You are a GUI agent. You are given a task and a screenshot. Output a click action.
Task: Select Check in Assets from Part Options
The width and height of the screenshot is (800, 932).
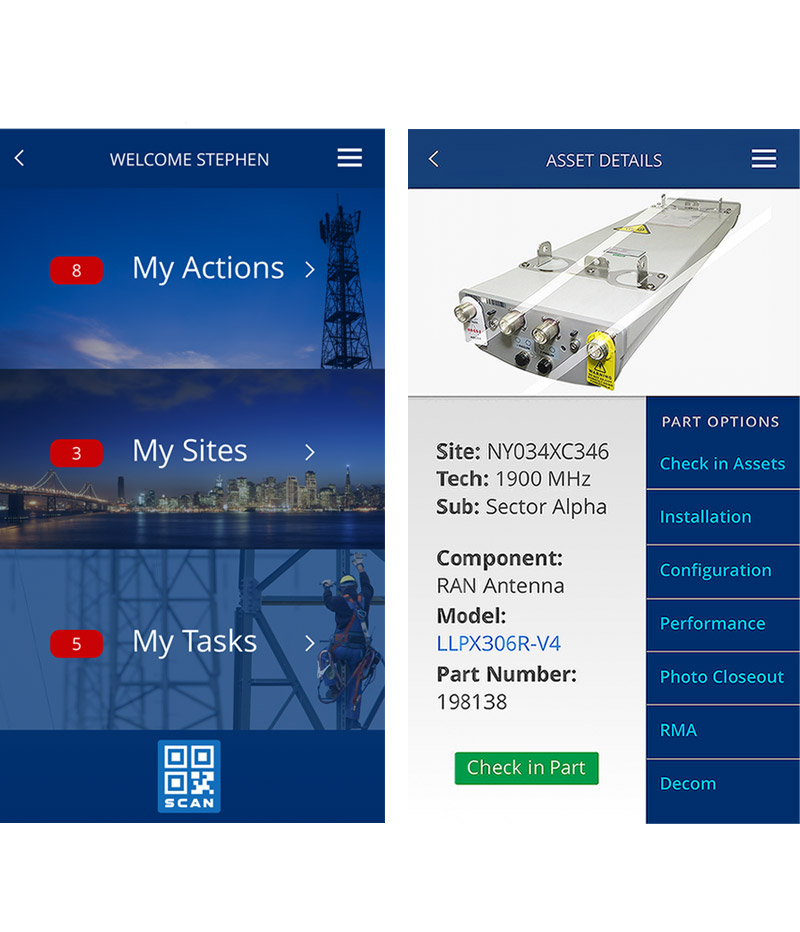coord(722,463)
